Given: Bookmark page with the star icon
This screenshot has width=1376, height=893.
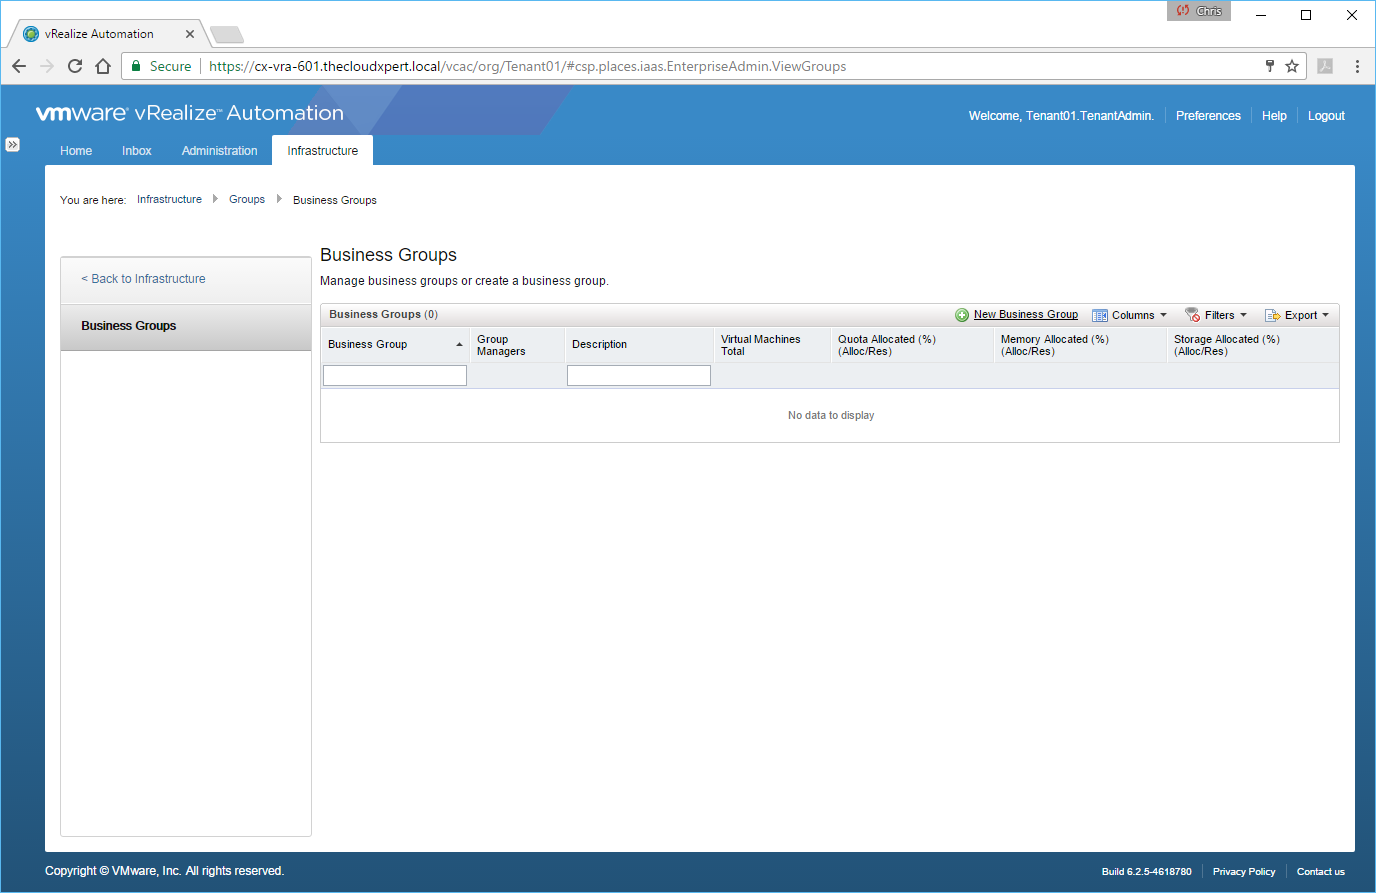Looking at the screenshot, I should click(x=1292, y=66).
